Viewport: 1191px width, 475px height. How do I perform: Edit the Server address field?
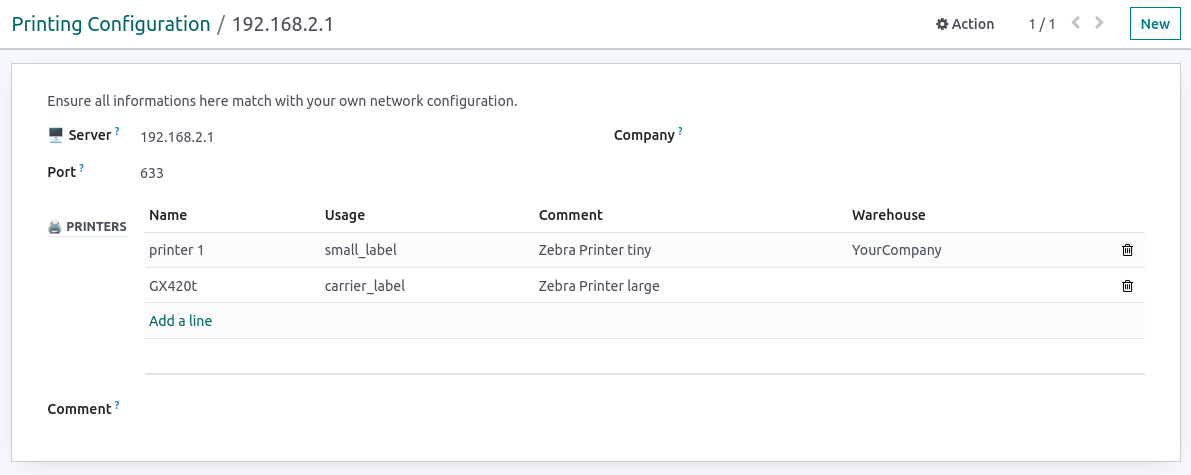pos(350,137)
